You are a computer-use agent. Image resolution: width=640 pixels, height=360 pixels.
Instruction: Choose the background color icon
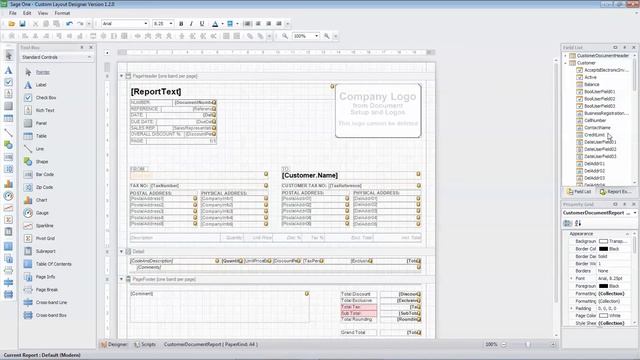(230, 24)
